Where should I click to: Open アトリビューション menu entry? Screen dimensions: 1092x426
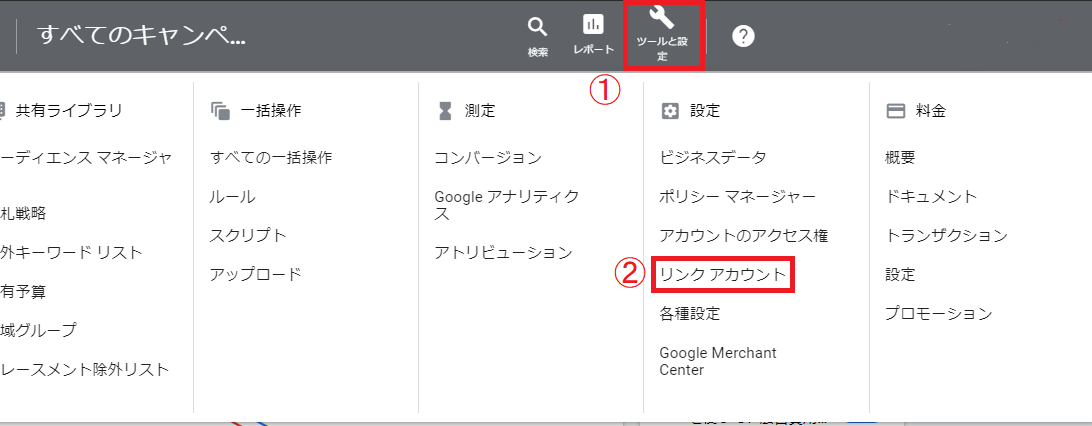click(x=504, y=253)
